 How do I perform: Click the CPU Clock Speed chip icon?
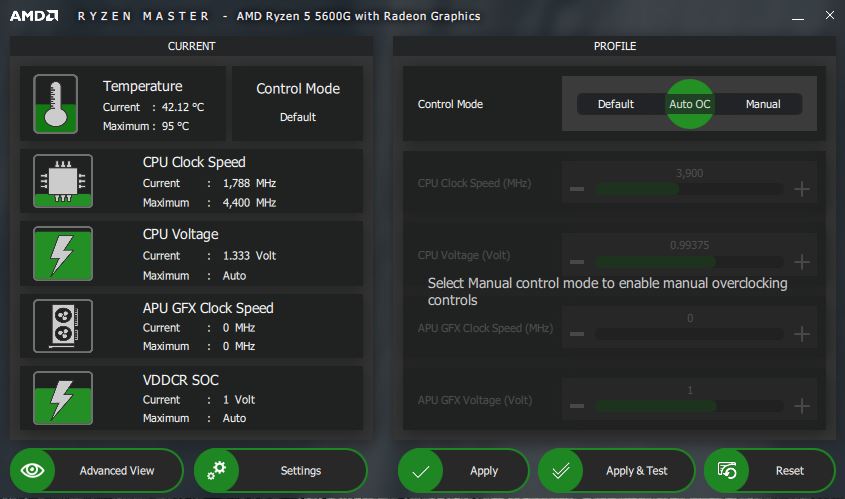click(62, 181)
